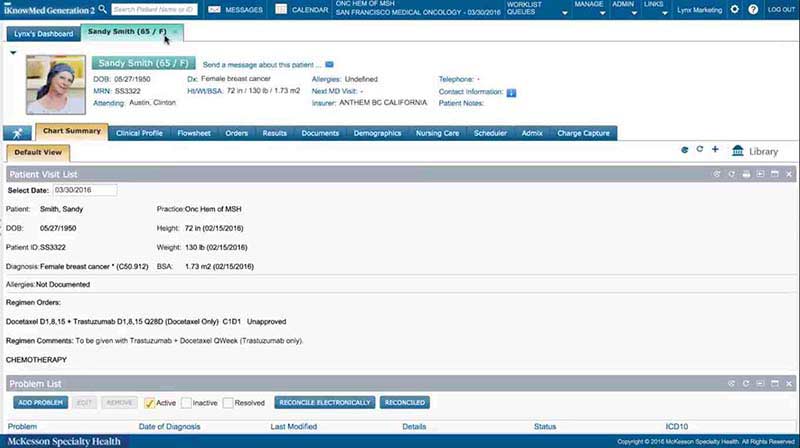
Task: Click first settings icon in Problem List header
Action: coord(731,383)
